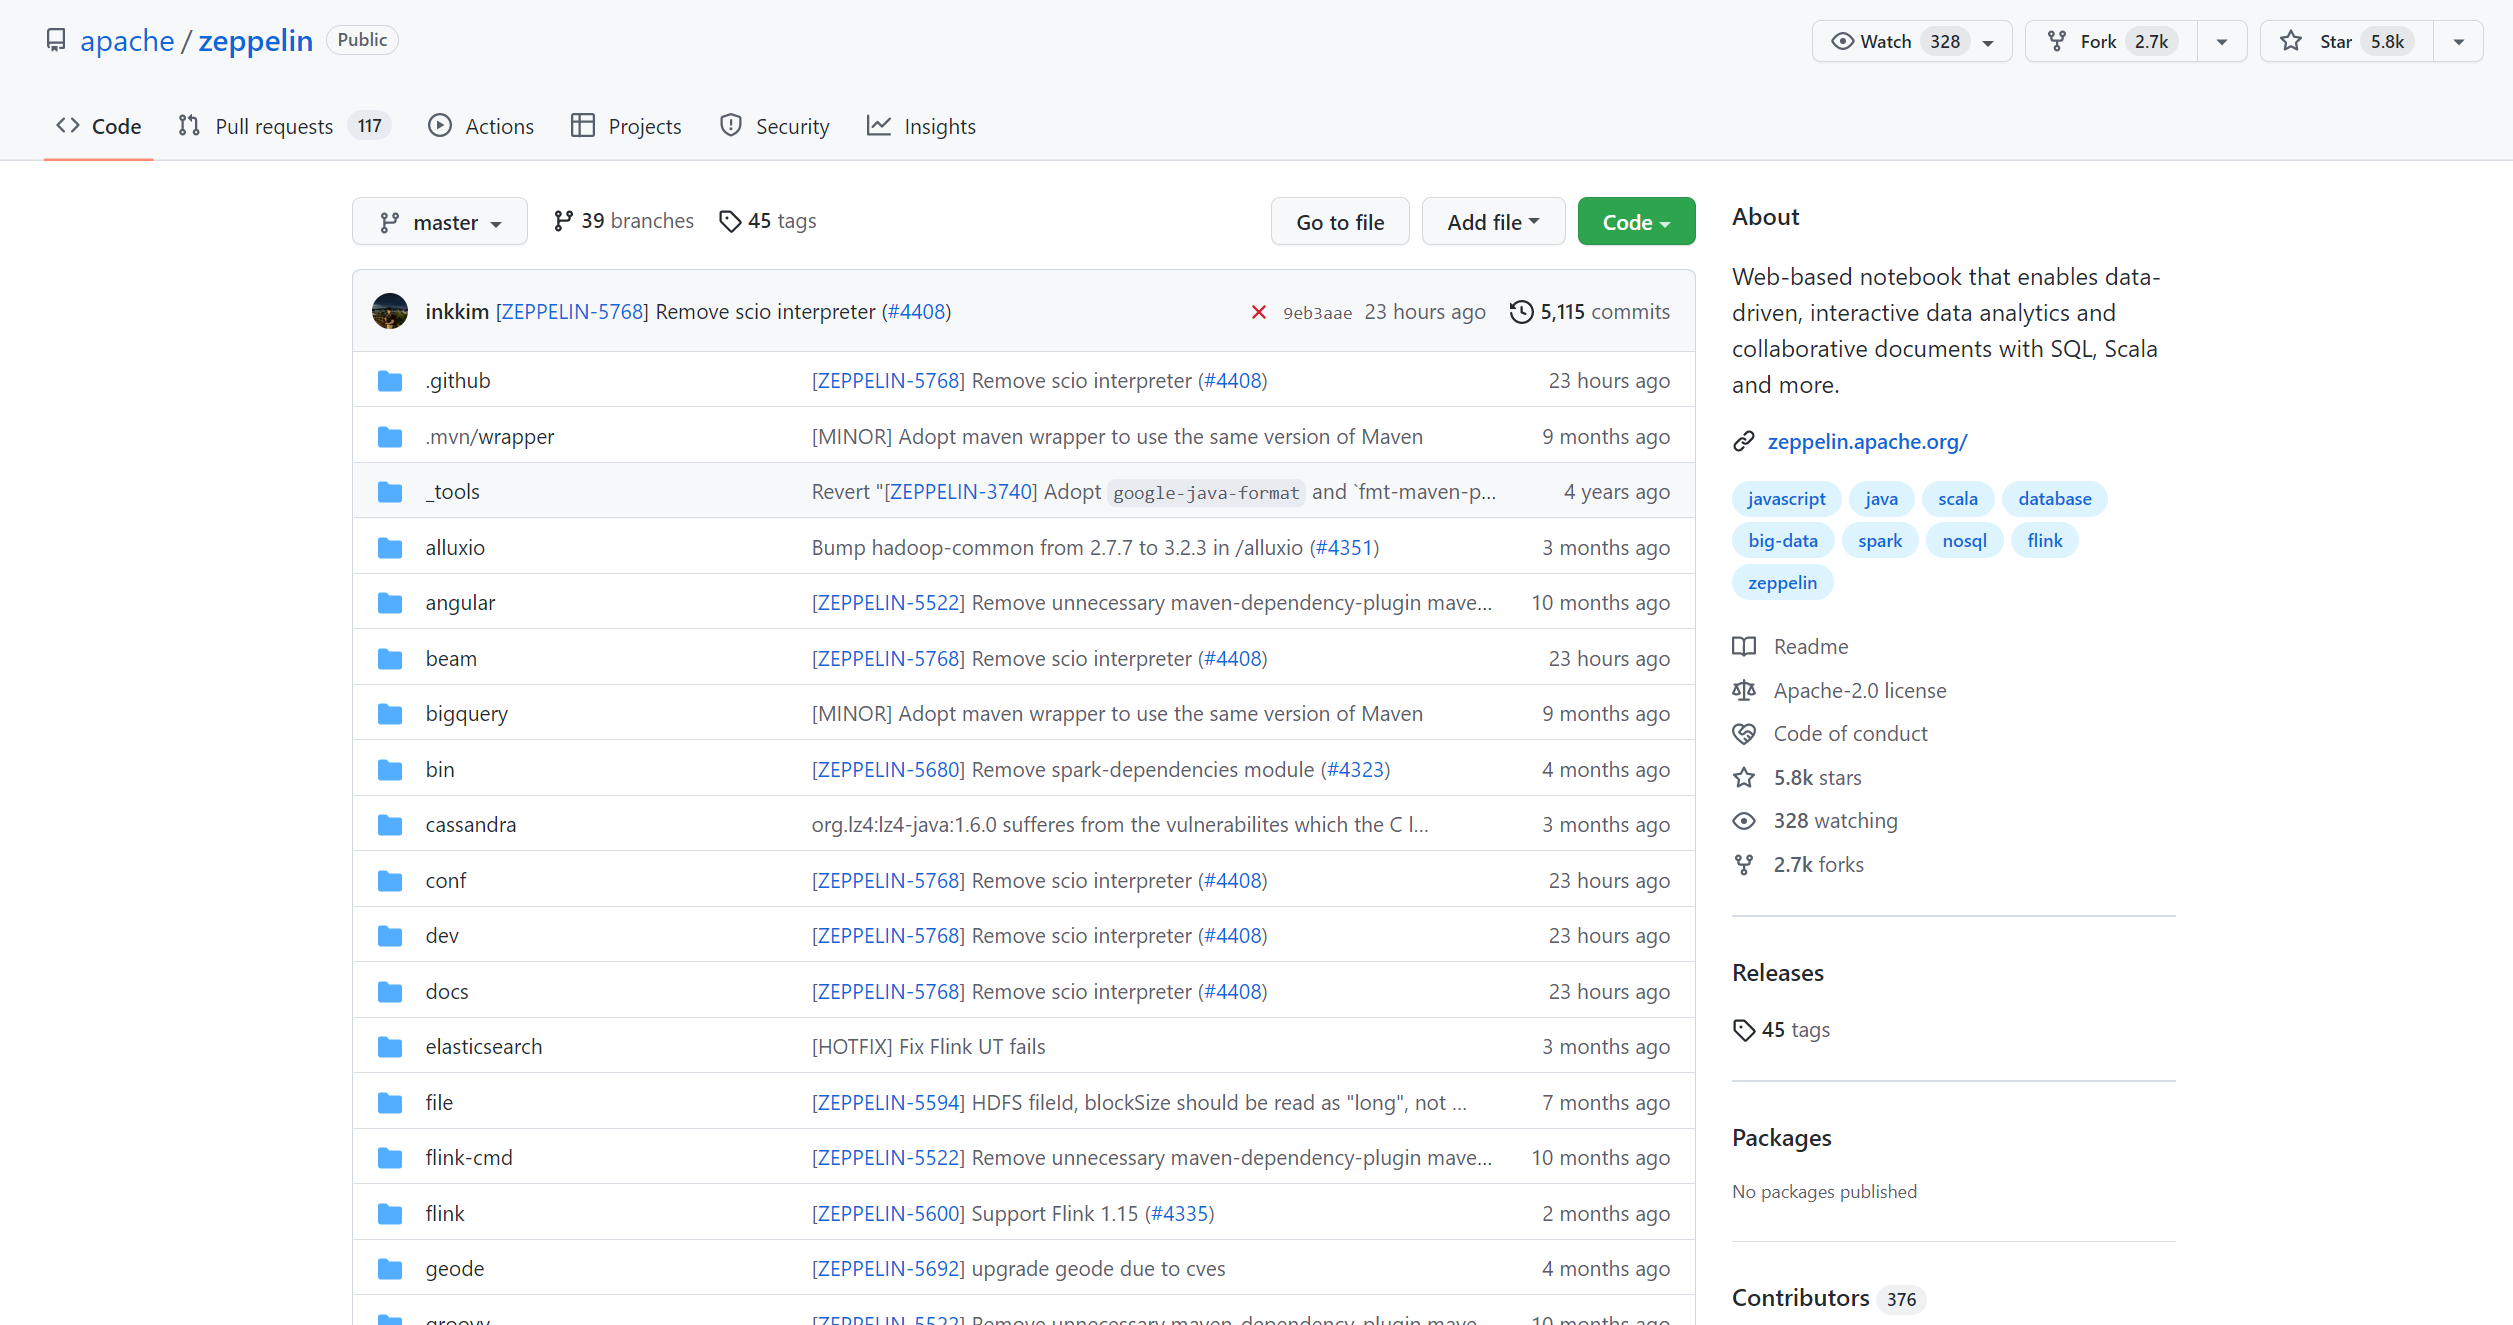Click the Go to file button
This screenshot has width=2513, height=1325.
(x=1340, y=222)
